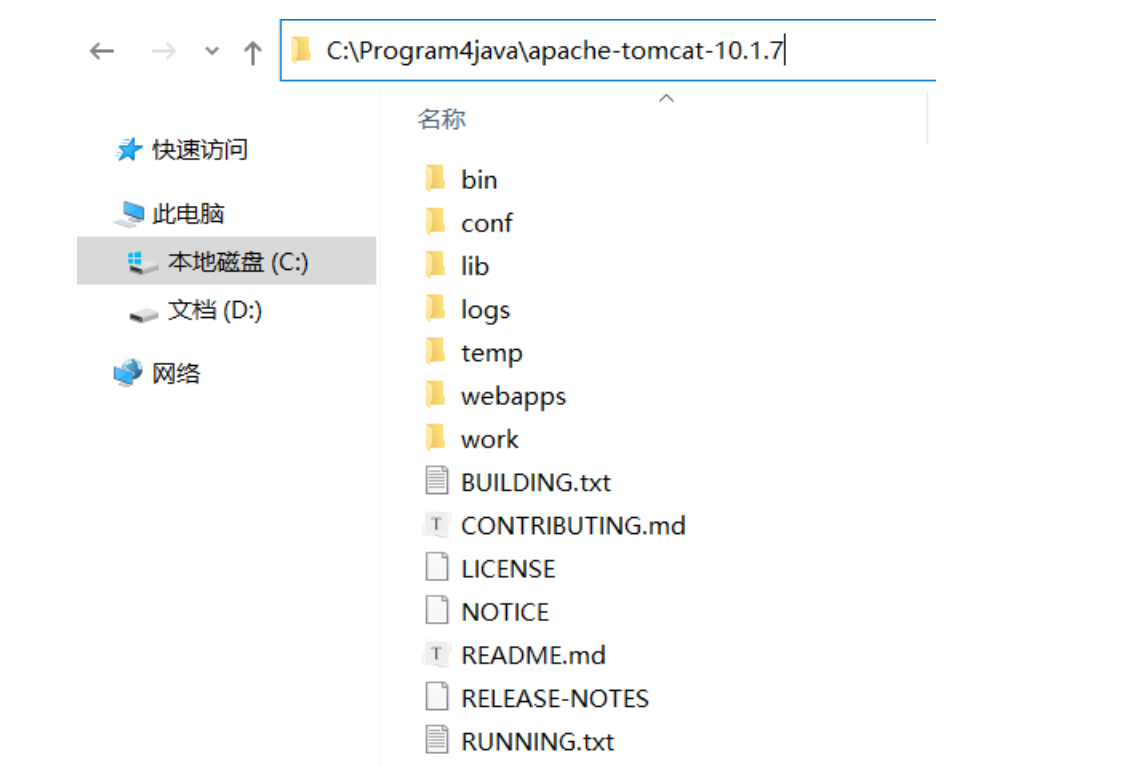
Task: Click the sort direction chevron above columns
Action: point(666,98)
